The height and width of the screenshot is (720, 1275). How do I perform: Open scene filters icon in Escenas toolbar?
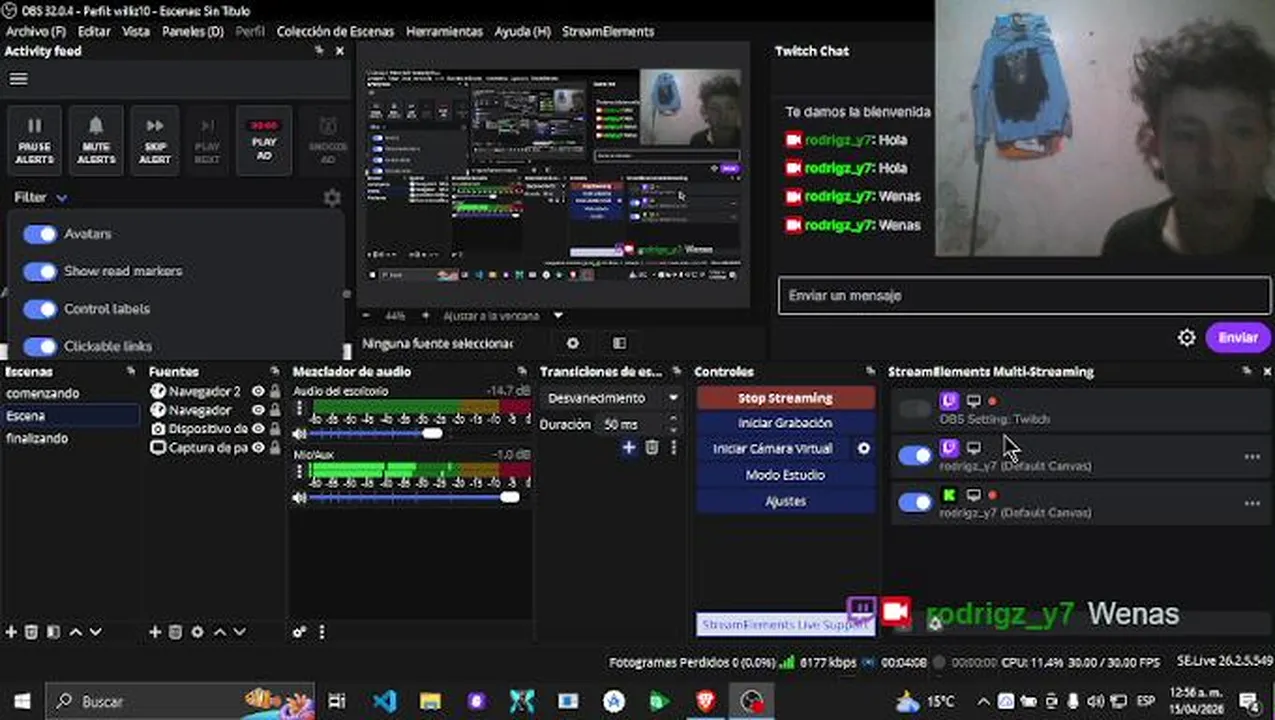click(x=54, y=632)
